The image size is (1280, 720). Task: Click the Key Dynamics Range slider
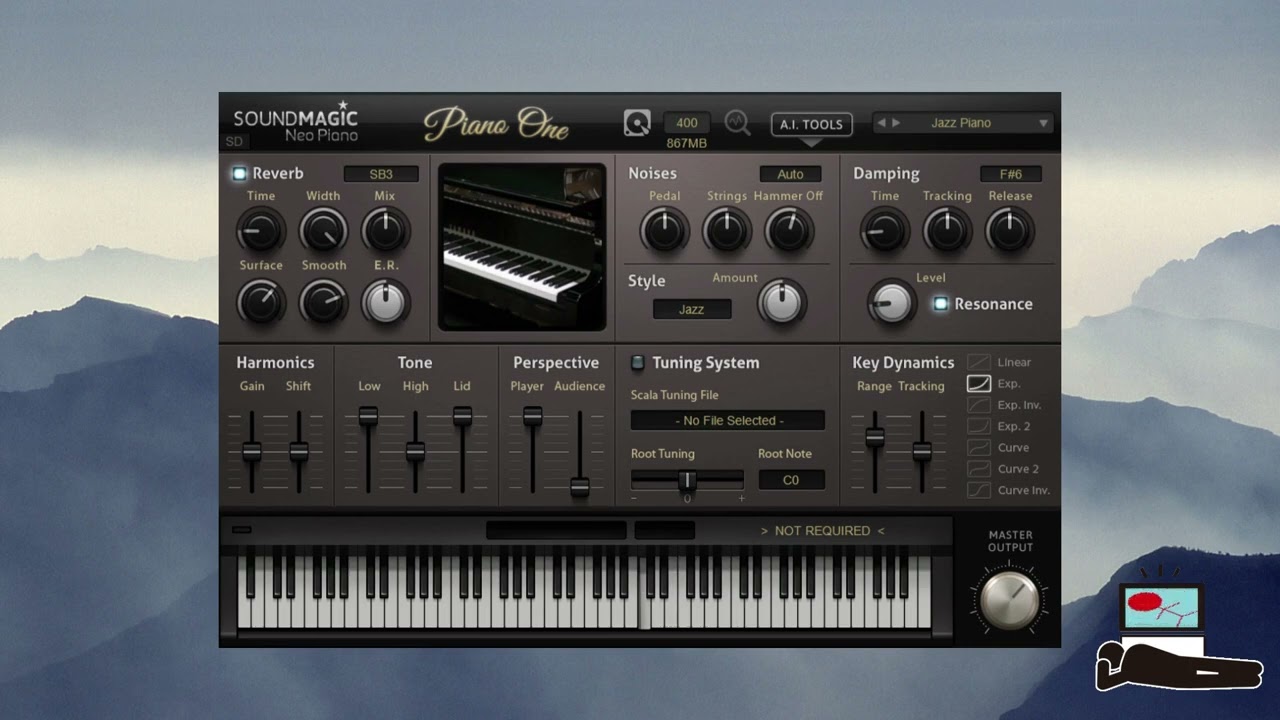pos(875,437)
